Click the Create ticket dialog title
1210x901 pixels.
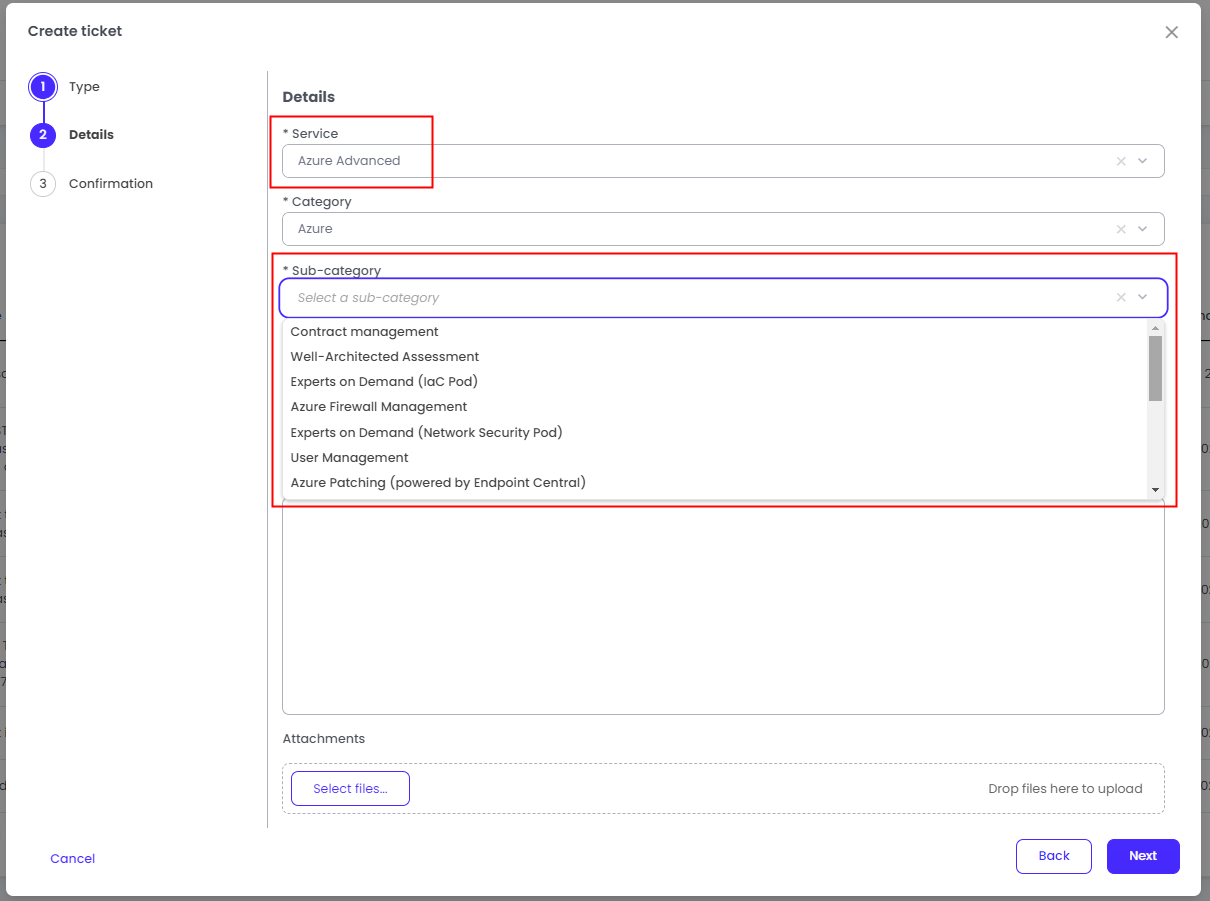point(75,31)
